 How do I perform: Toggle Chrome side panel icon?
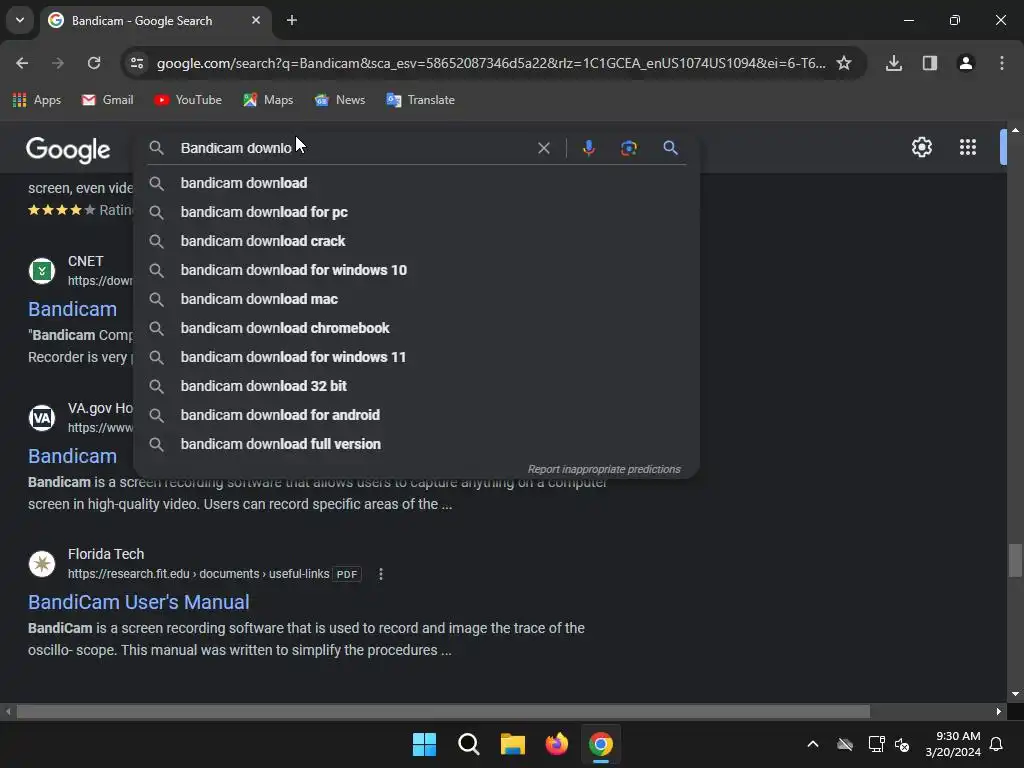coord(930,63)
